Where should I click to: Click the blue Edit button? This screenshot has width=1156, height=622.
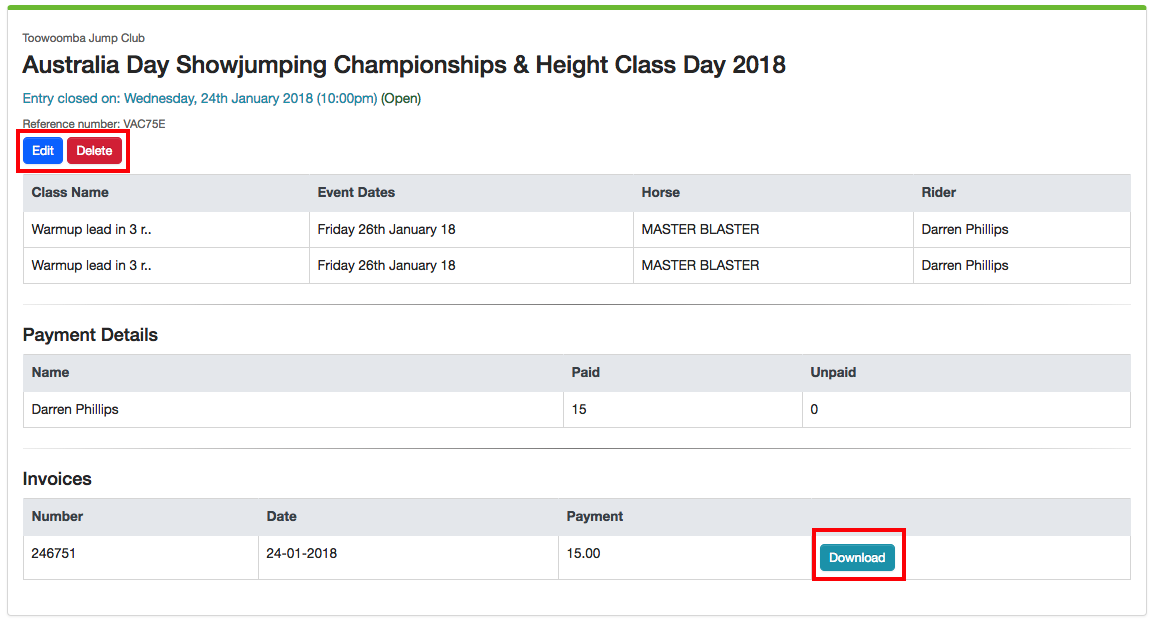(x=43, y=151)
